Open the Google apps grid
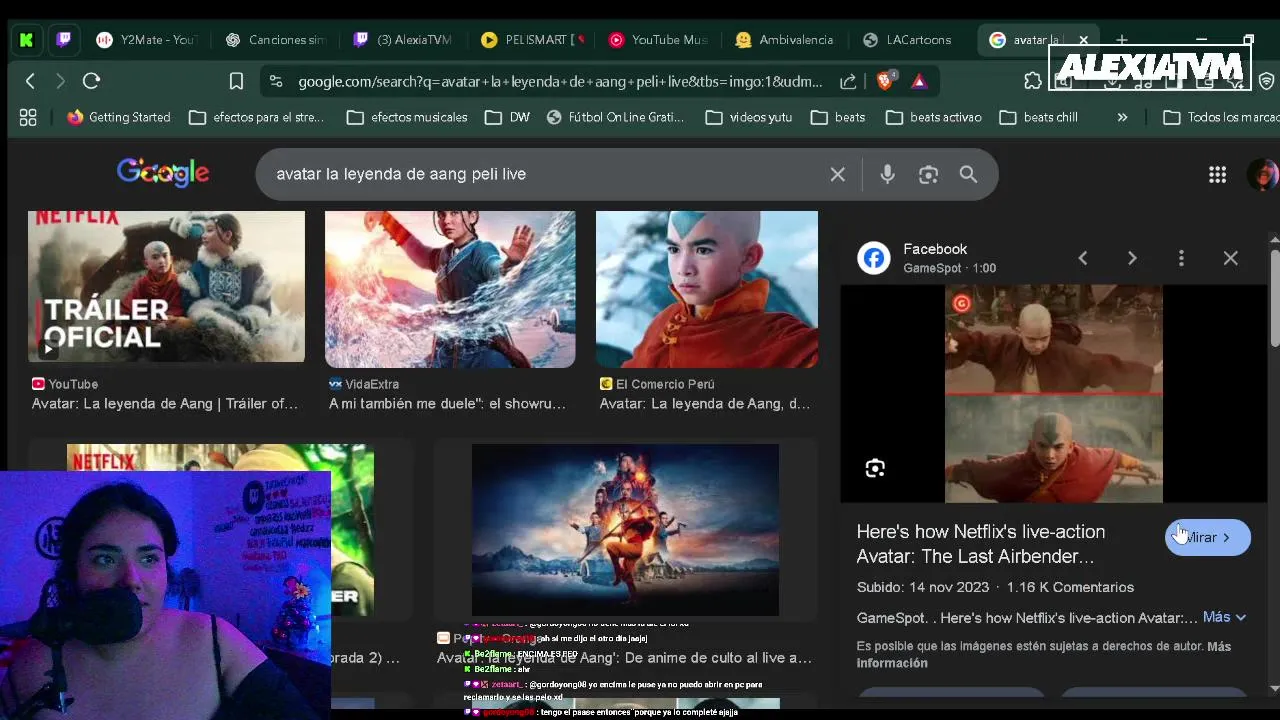1280x720 pixels. pos(1217,174)
